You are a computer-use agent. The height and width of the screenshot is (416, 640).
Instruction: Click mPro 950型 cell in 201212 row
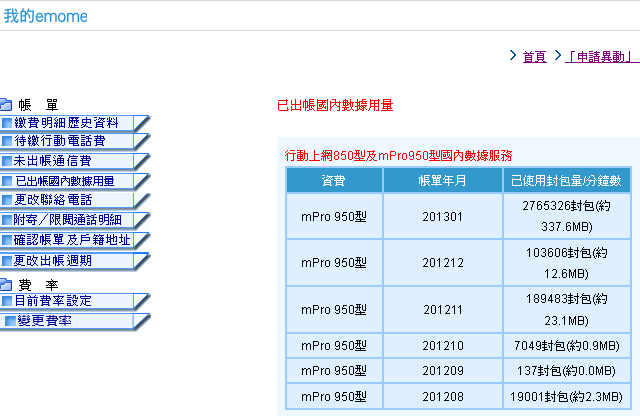334,263
